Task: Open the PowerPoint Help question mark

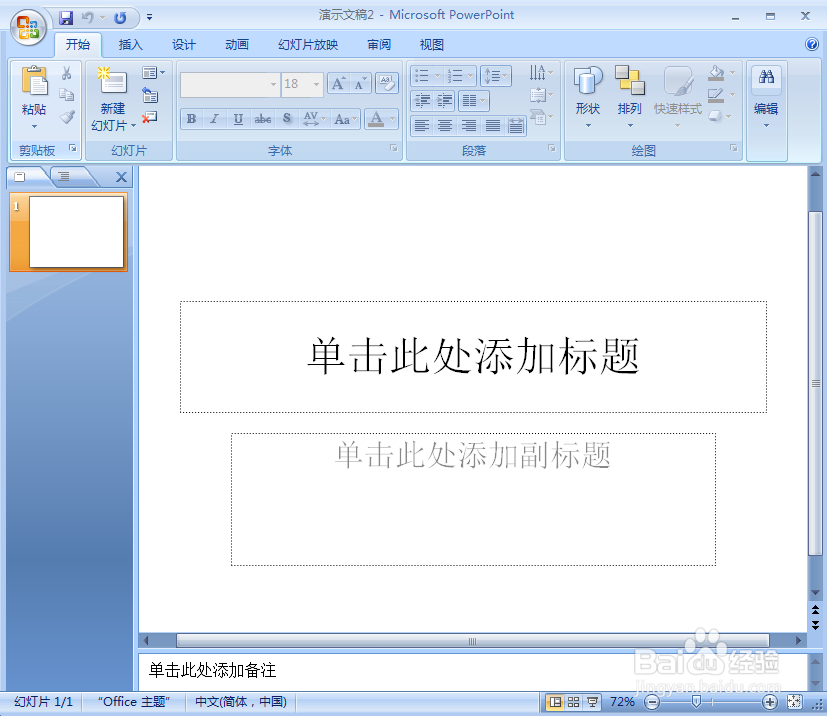Action: pos(812,44)
